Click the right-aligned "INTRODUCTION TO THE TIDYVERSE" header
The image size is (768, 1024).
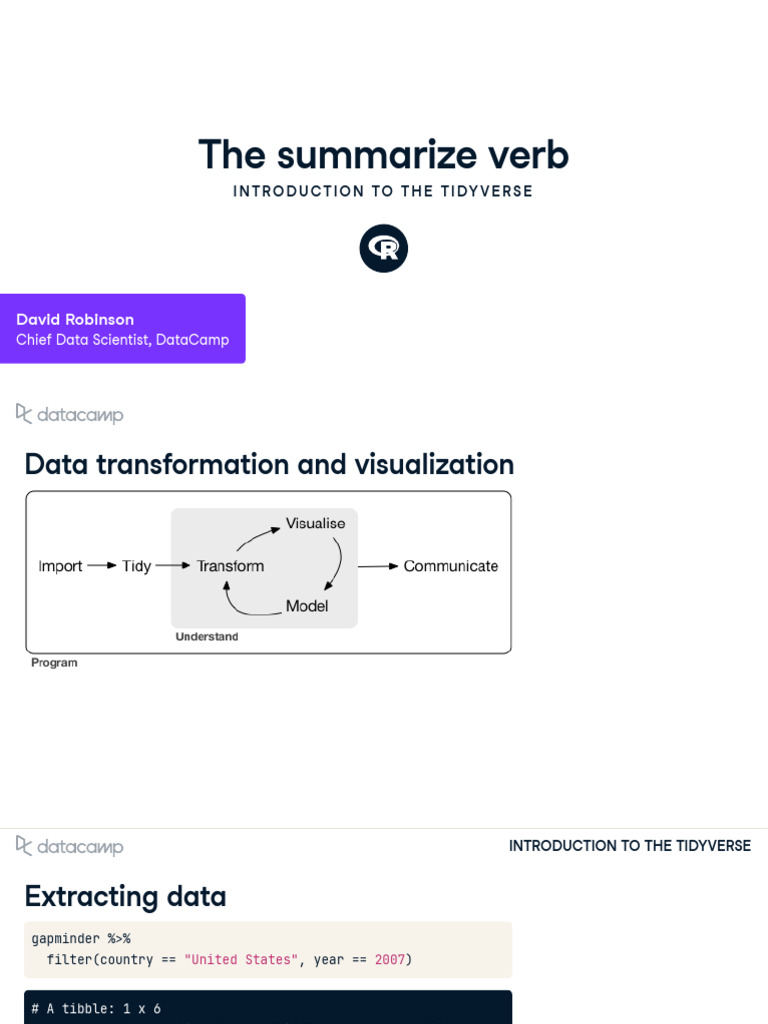pos(629,846)
